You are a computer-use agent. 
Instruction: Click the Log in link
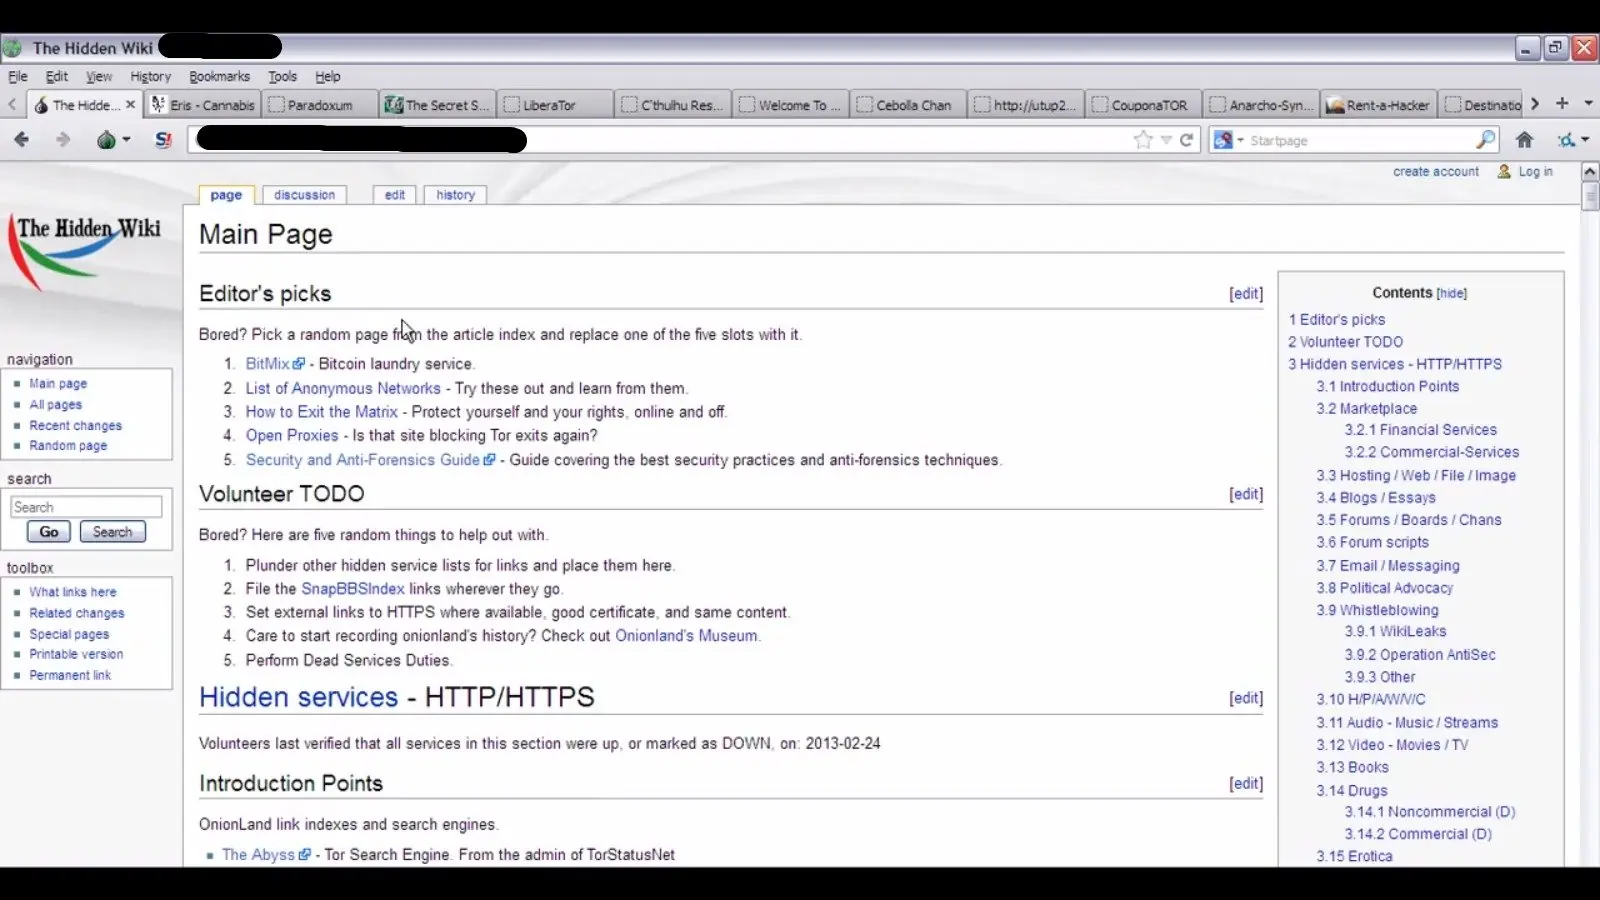(1535, 172)
